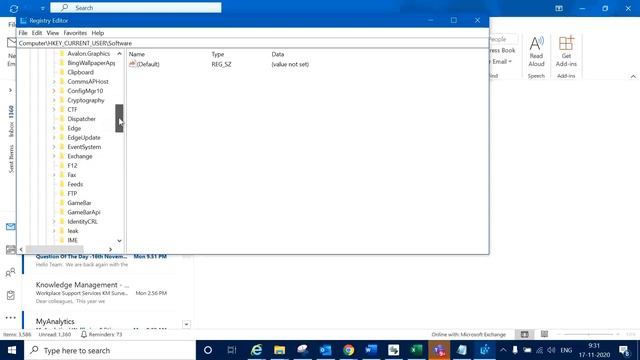Click the registry tree vertical scrollbar thumb
Viewport: 640px width, 360px height.
click(119, 118)
